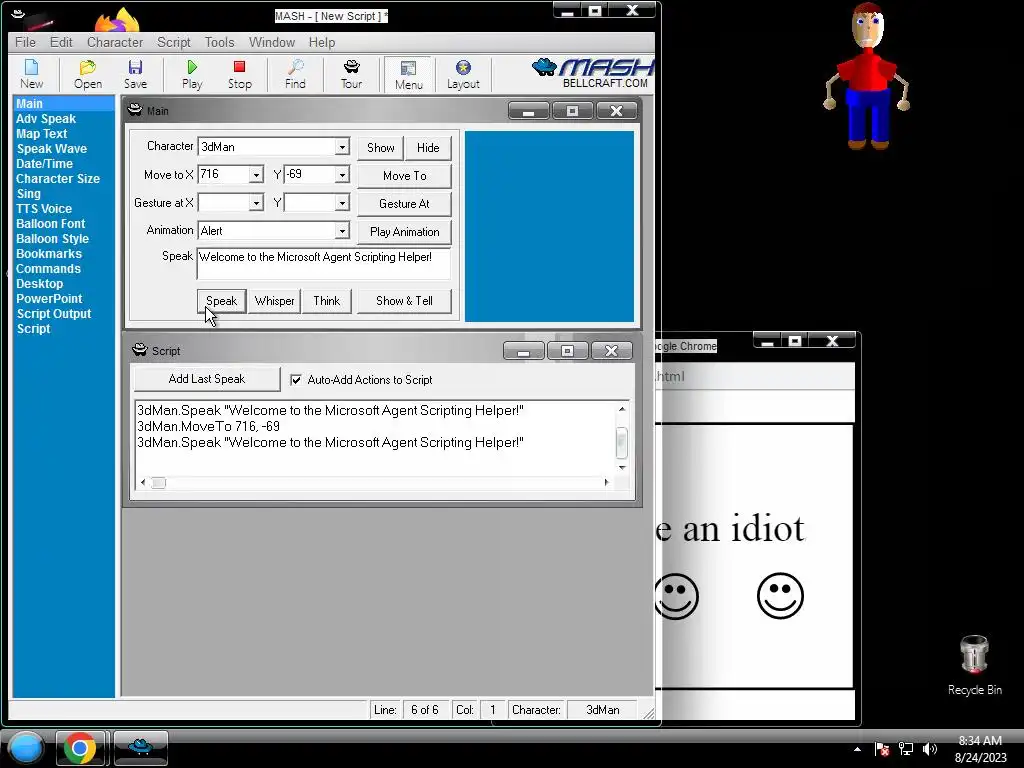
Task: Open the volume icon in system tray
Action: tap(929, 749)
